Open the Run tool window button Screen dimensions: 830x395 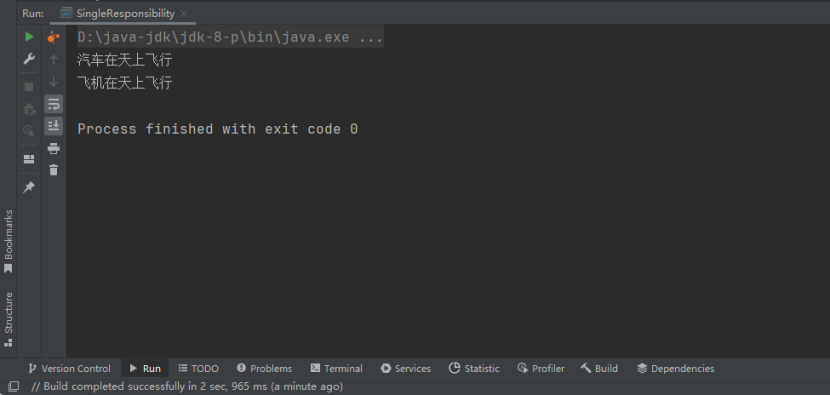145,369
